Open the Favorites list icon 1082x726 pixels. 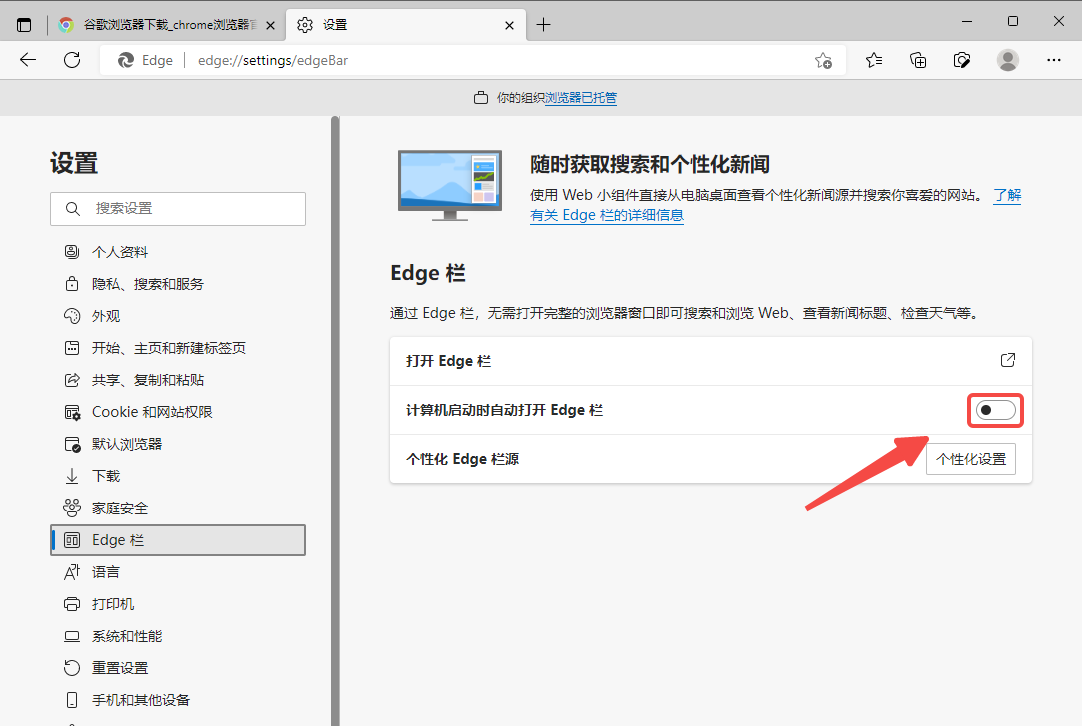[874, 60]
